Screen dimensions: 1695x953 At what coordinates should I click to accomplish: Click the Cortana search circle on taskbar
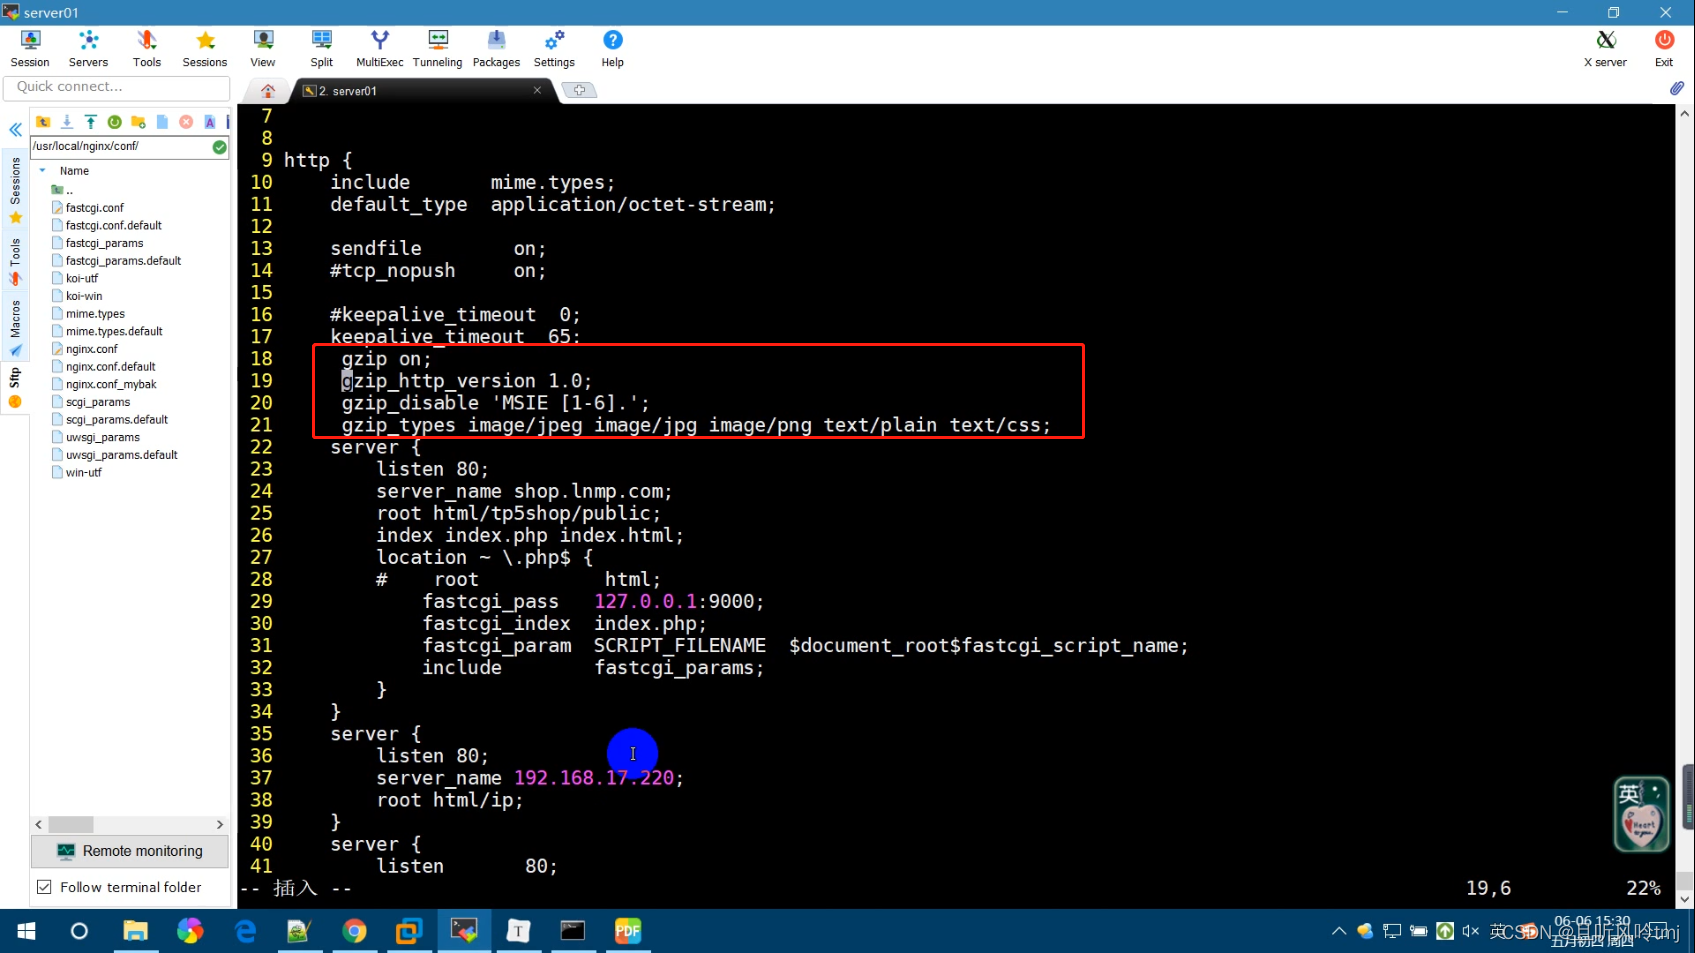79,931
